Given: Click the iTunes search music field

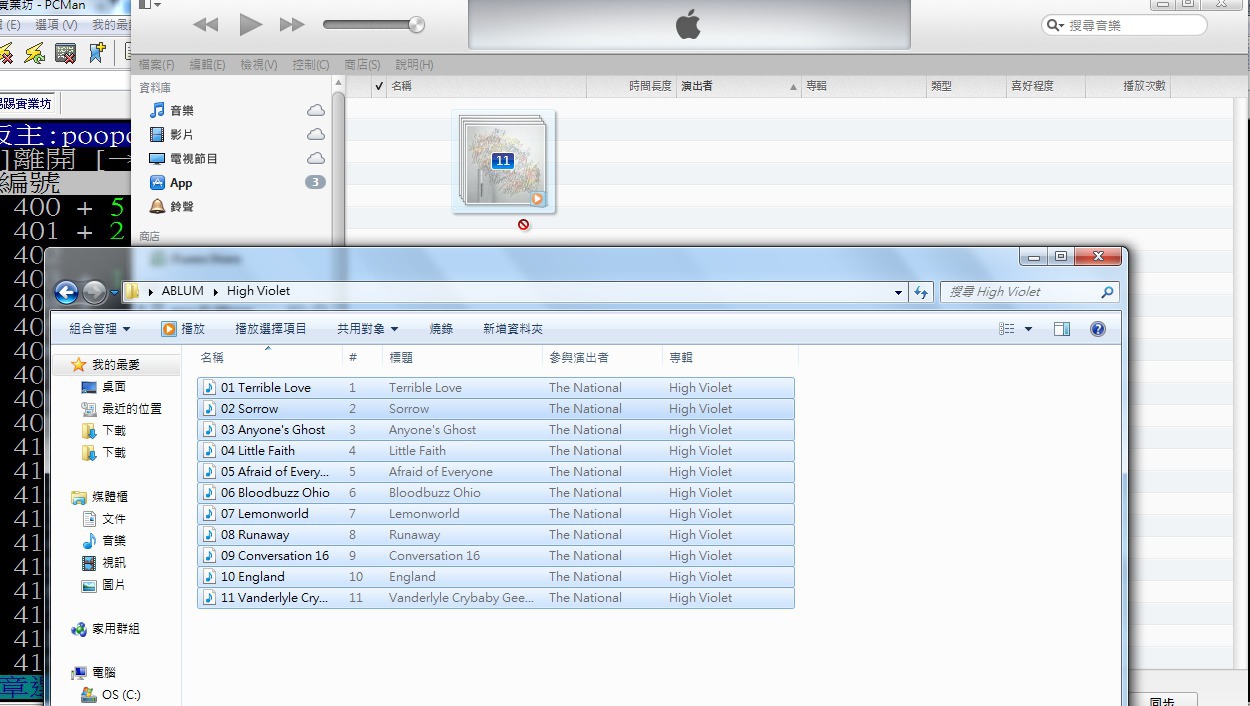Looking at the screenshot, I should tap(1124, 25).
